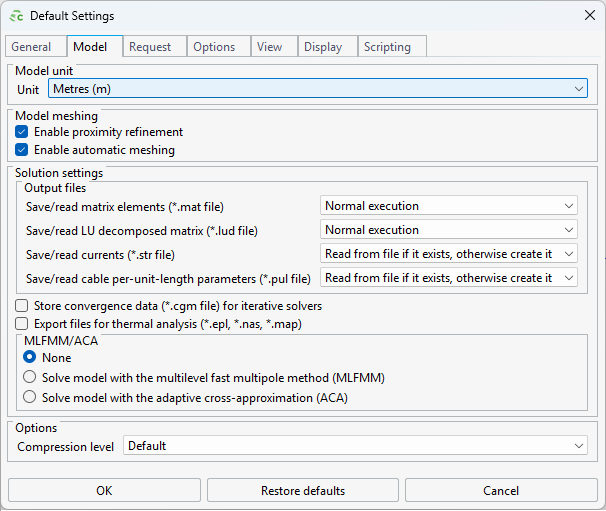Expand the Compression level dropdown
The width and height of the screenshot is (606, 511).
355,446
